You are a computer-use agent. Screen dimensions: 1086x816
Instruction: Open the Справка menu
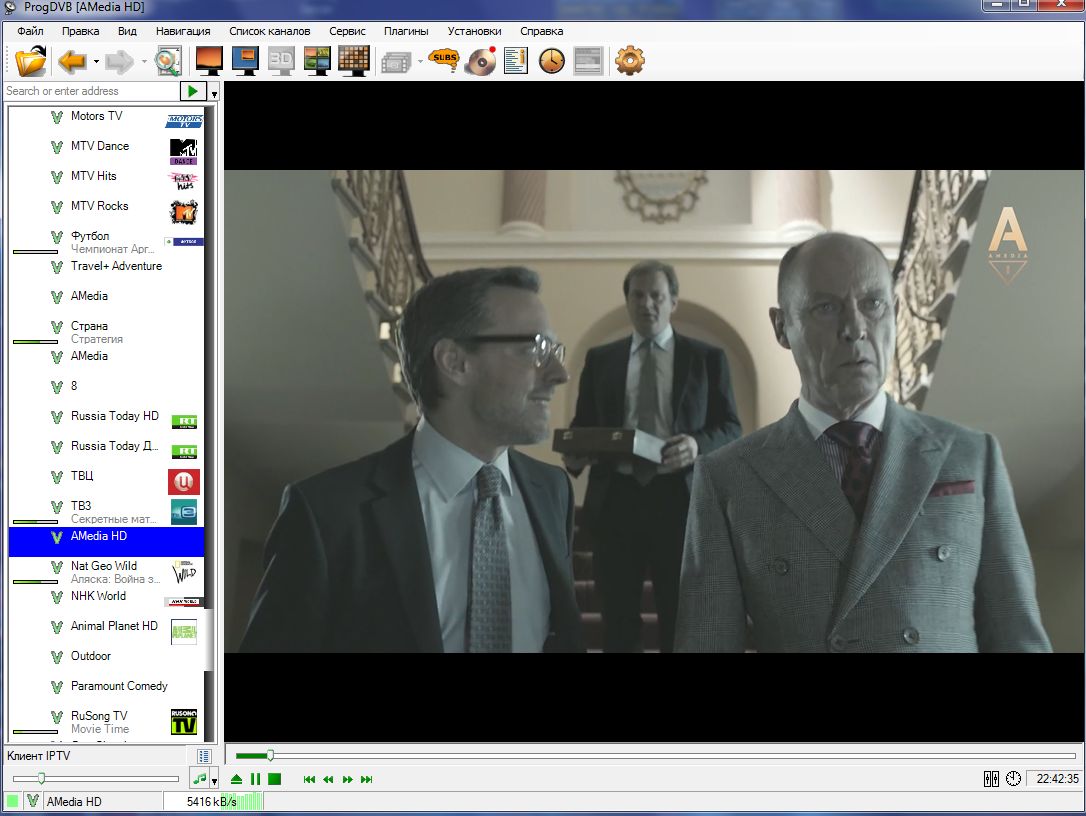pyautogui.click(x=542, y=31)
